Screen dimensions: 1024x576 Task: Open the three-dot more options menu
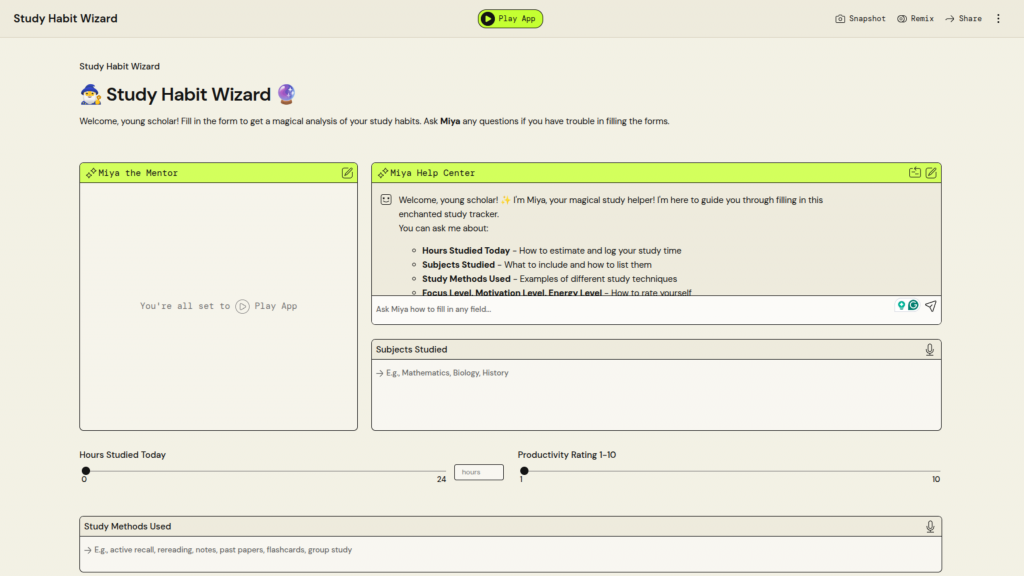pyautogui.click(x=998, y=19)
